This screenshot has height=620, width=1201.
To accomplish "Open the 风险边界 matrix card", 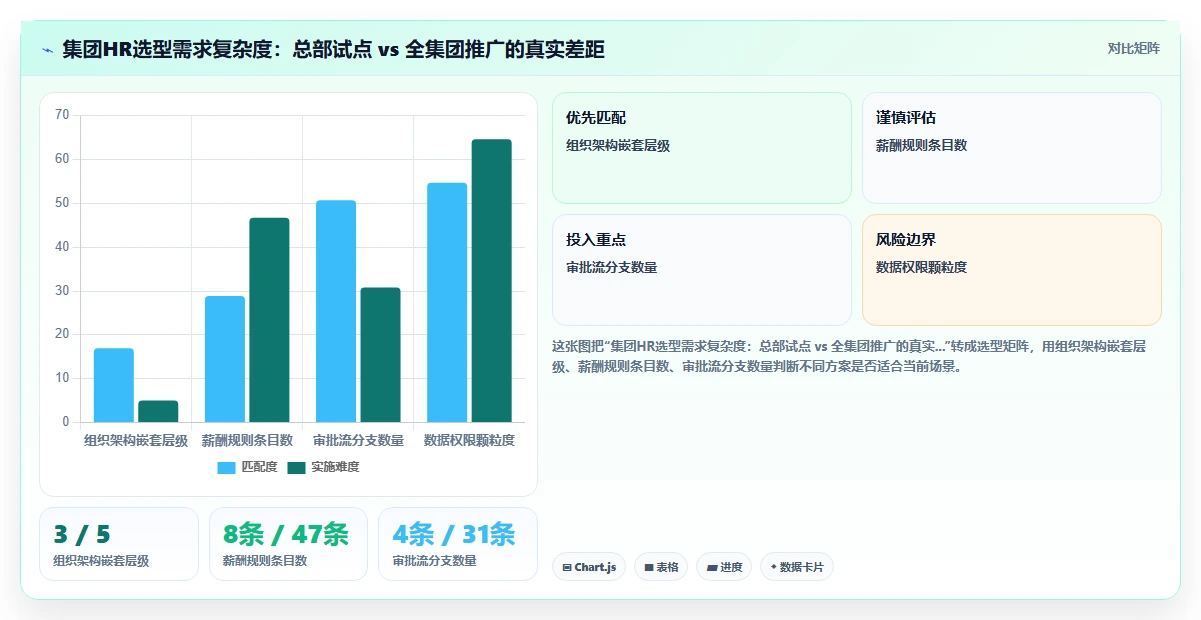I will (1012, 270).
